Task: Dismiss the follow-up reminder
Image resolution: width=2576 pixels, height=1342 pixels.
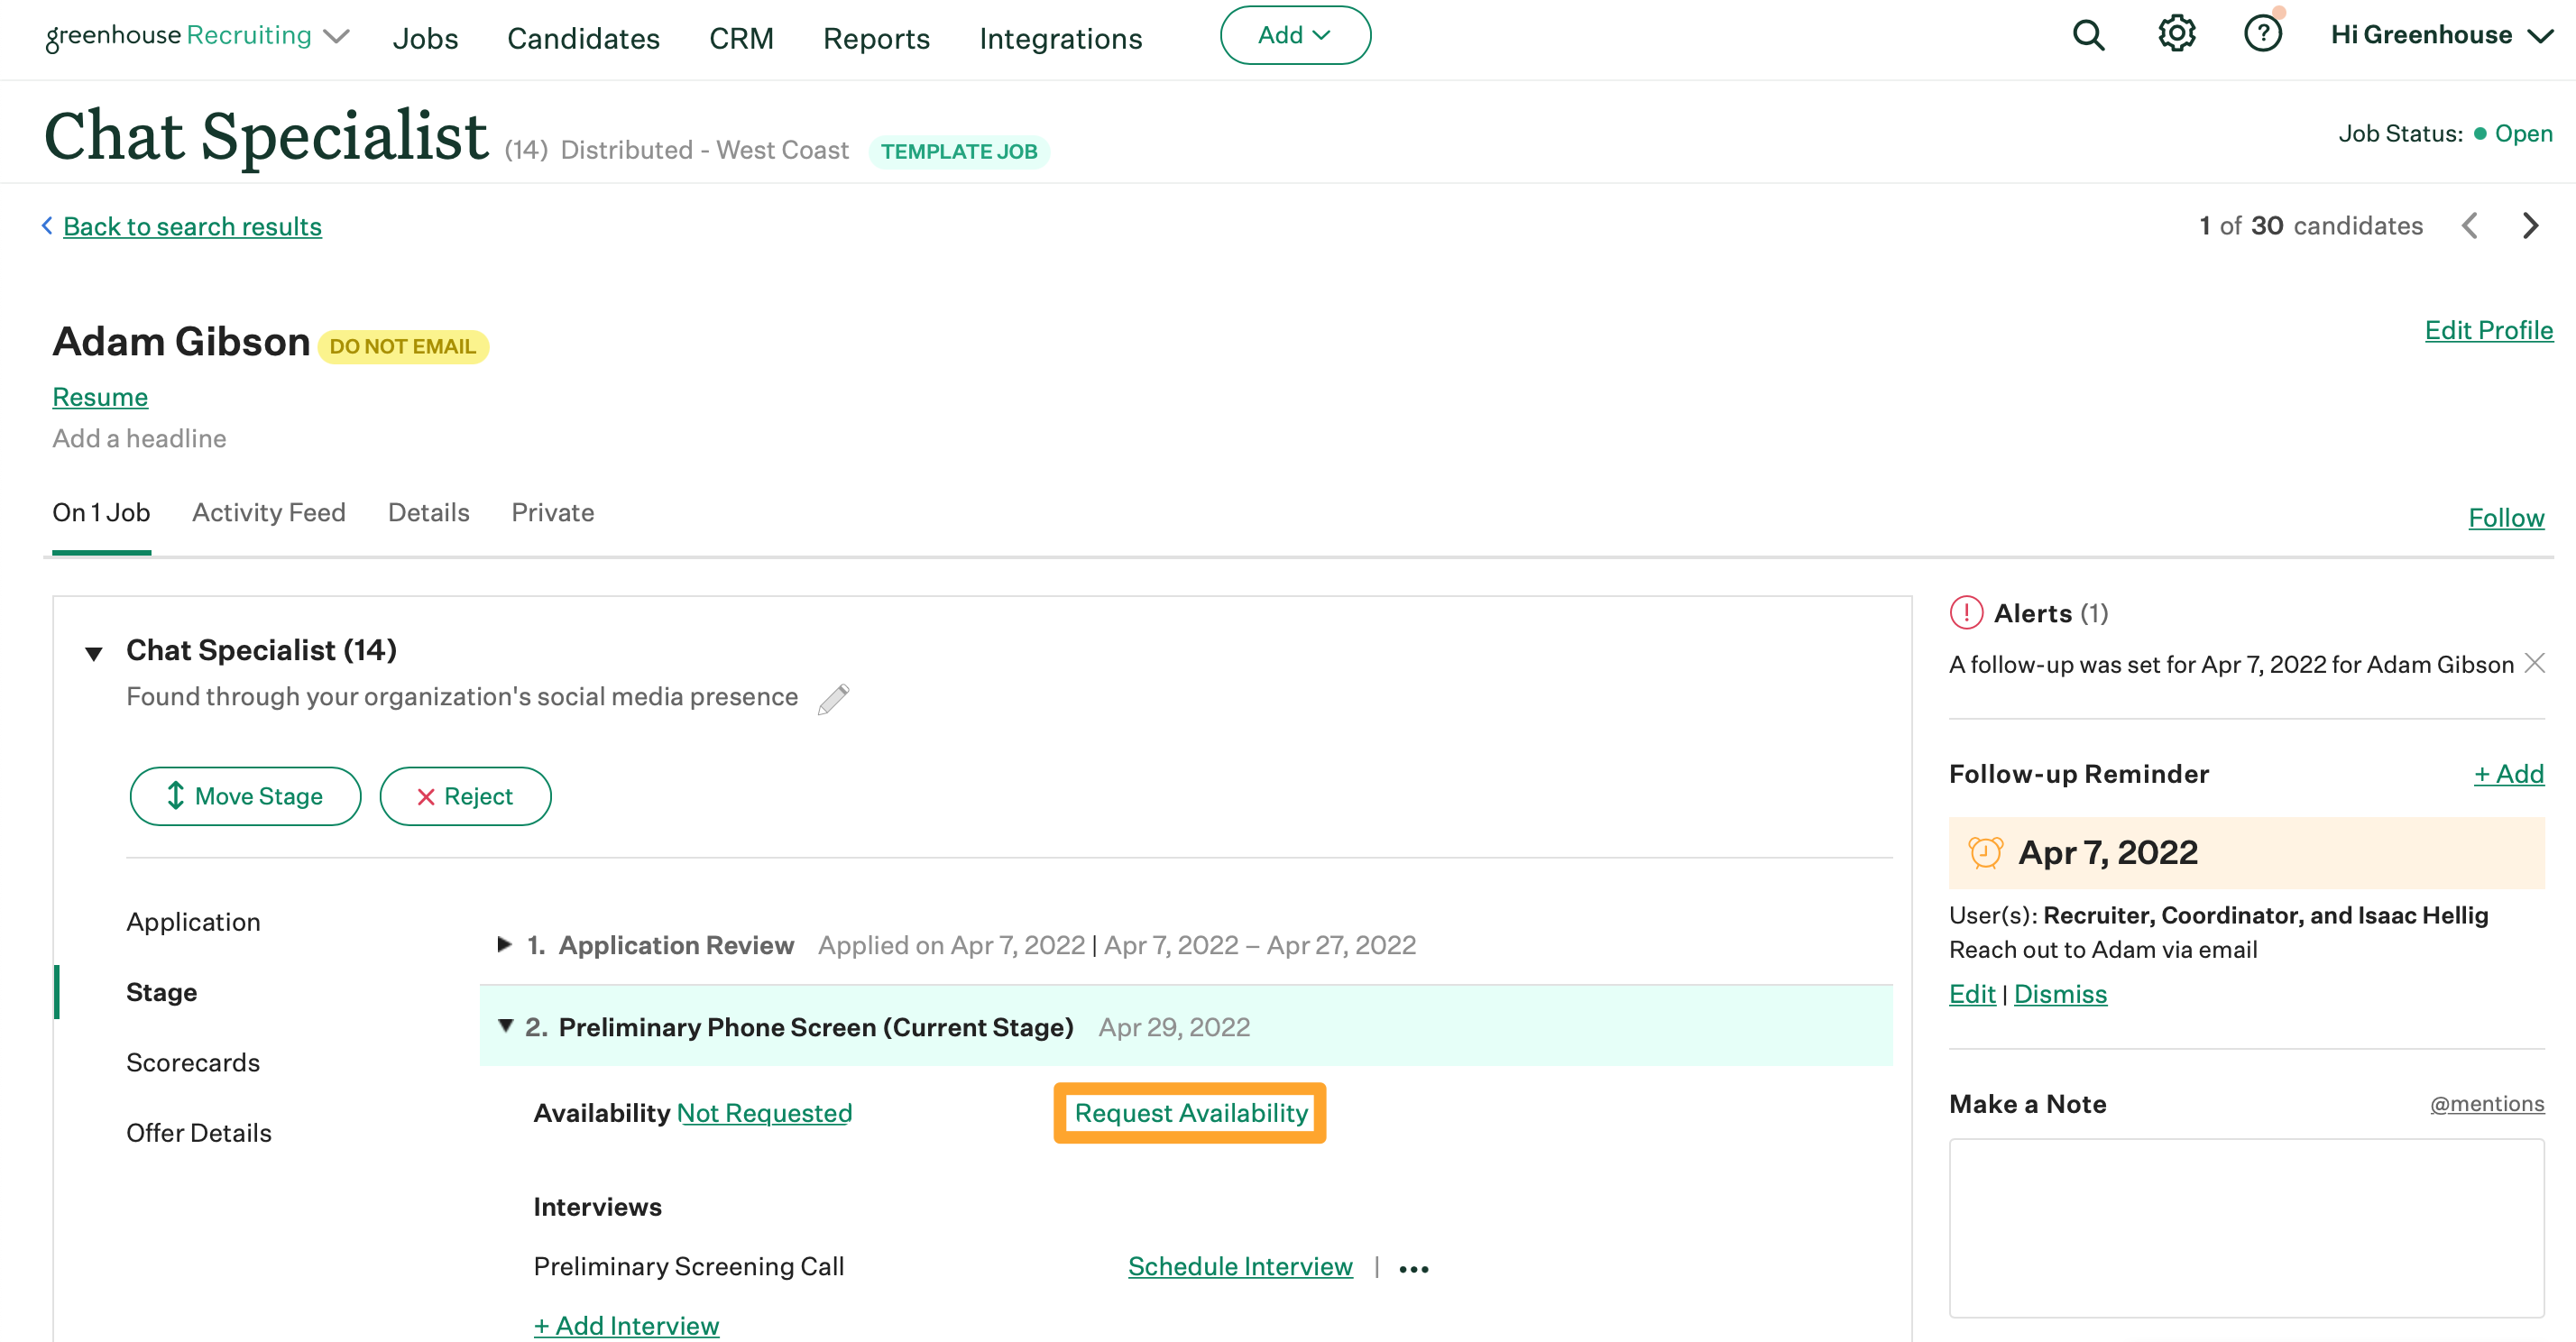Action: pyautogui.click(x=2060, y=994)
